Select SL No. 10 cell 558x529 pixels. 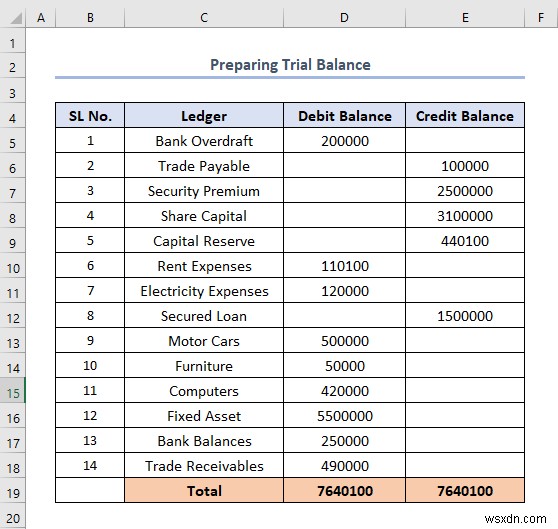(x=90, y=365)
